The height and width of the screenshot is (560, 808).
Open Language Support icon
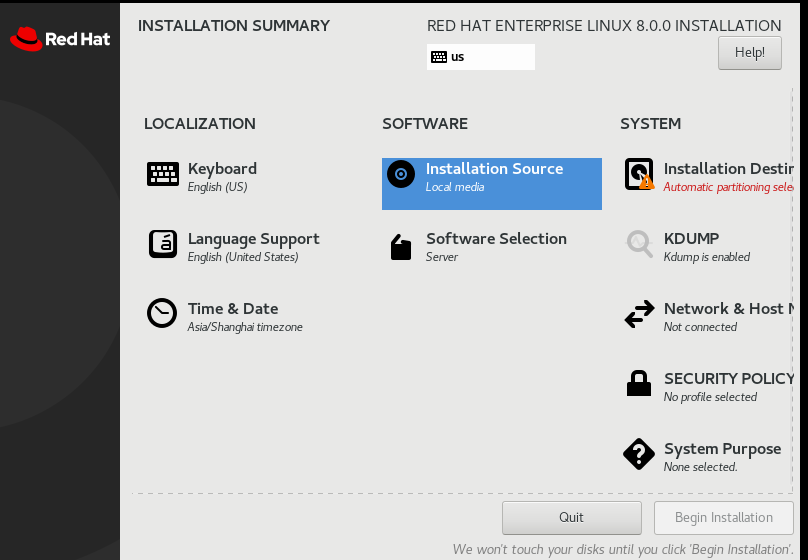tap(163, 244)
